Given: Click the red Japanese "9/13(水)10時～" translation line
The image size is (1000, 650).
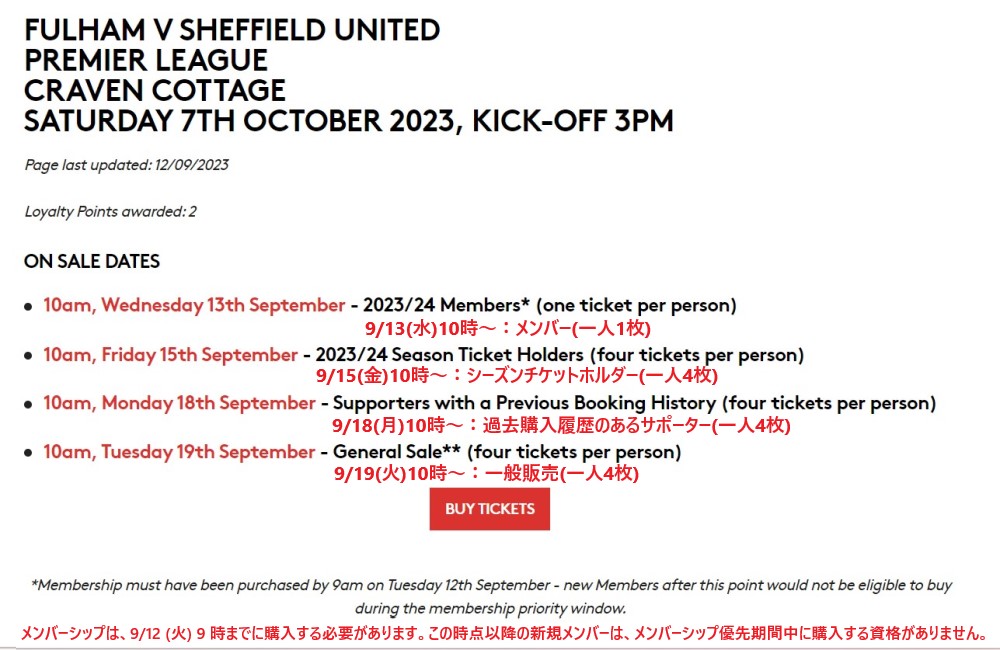Looking at the screenshot, I should coord(507,327).
